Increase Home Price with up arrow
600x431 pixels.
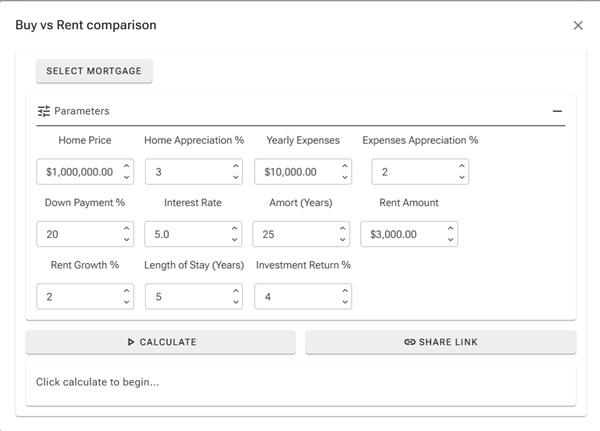[x=126, y=166]
